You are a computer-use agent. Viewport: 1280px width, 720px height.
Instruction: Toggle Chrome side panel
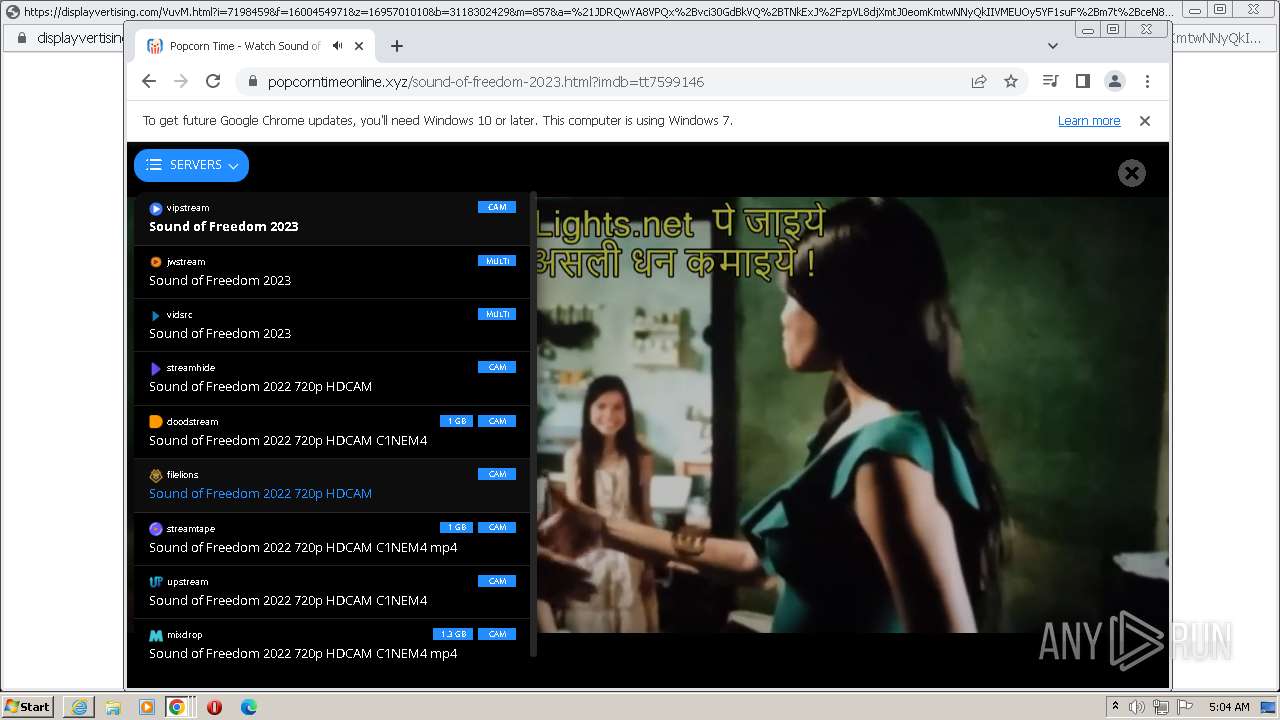point(1082,81)
